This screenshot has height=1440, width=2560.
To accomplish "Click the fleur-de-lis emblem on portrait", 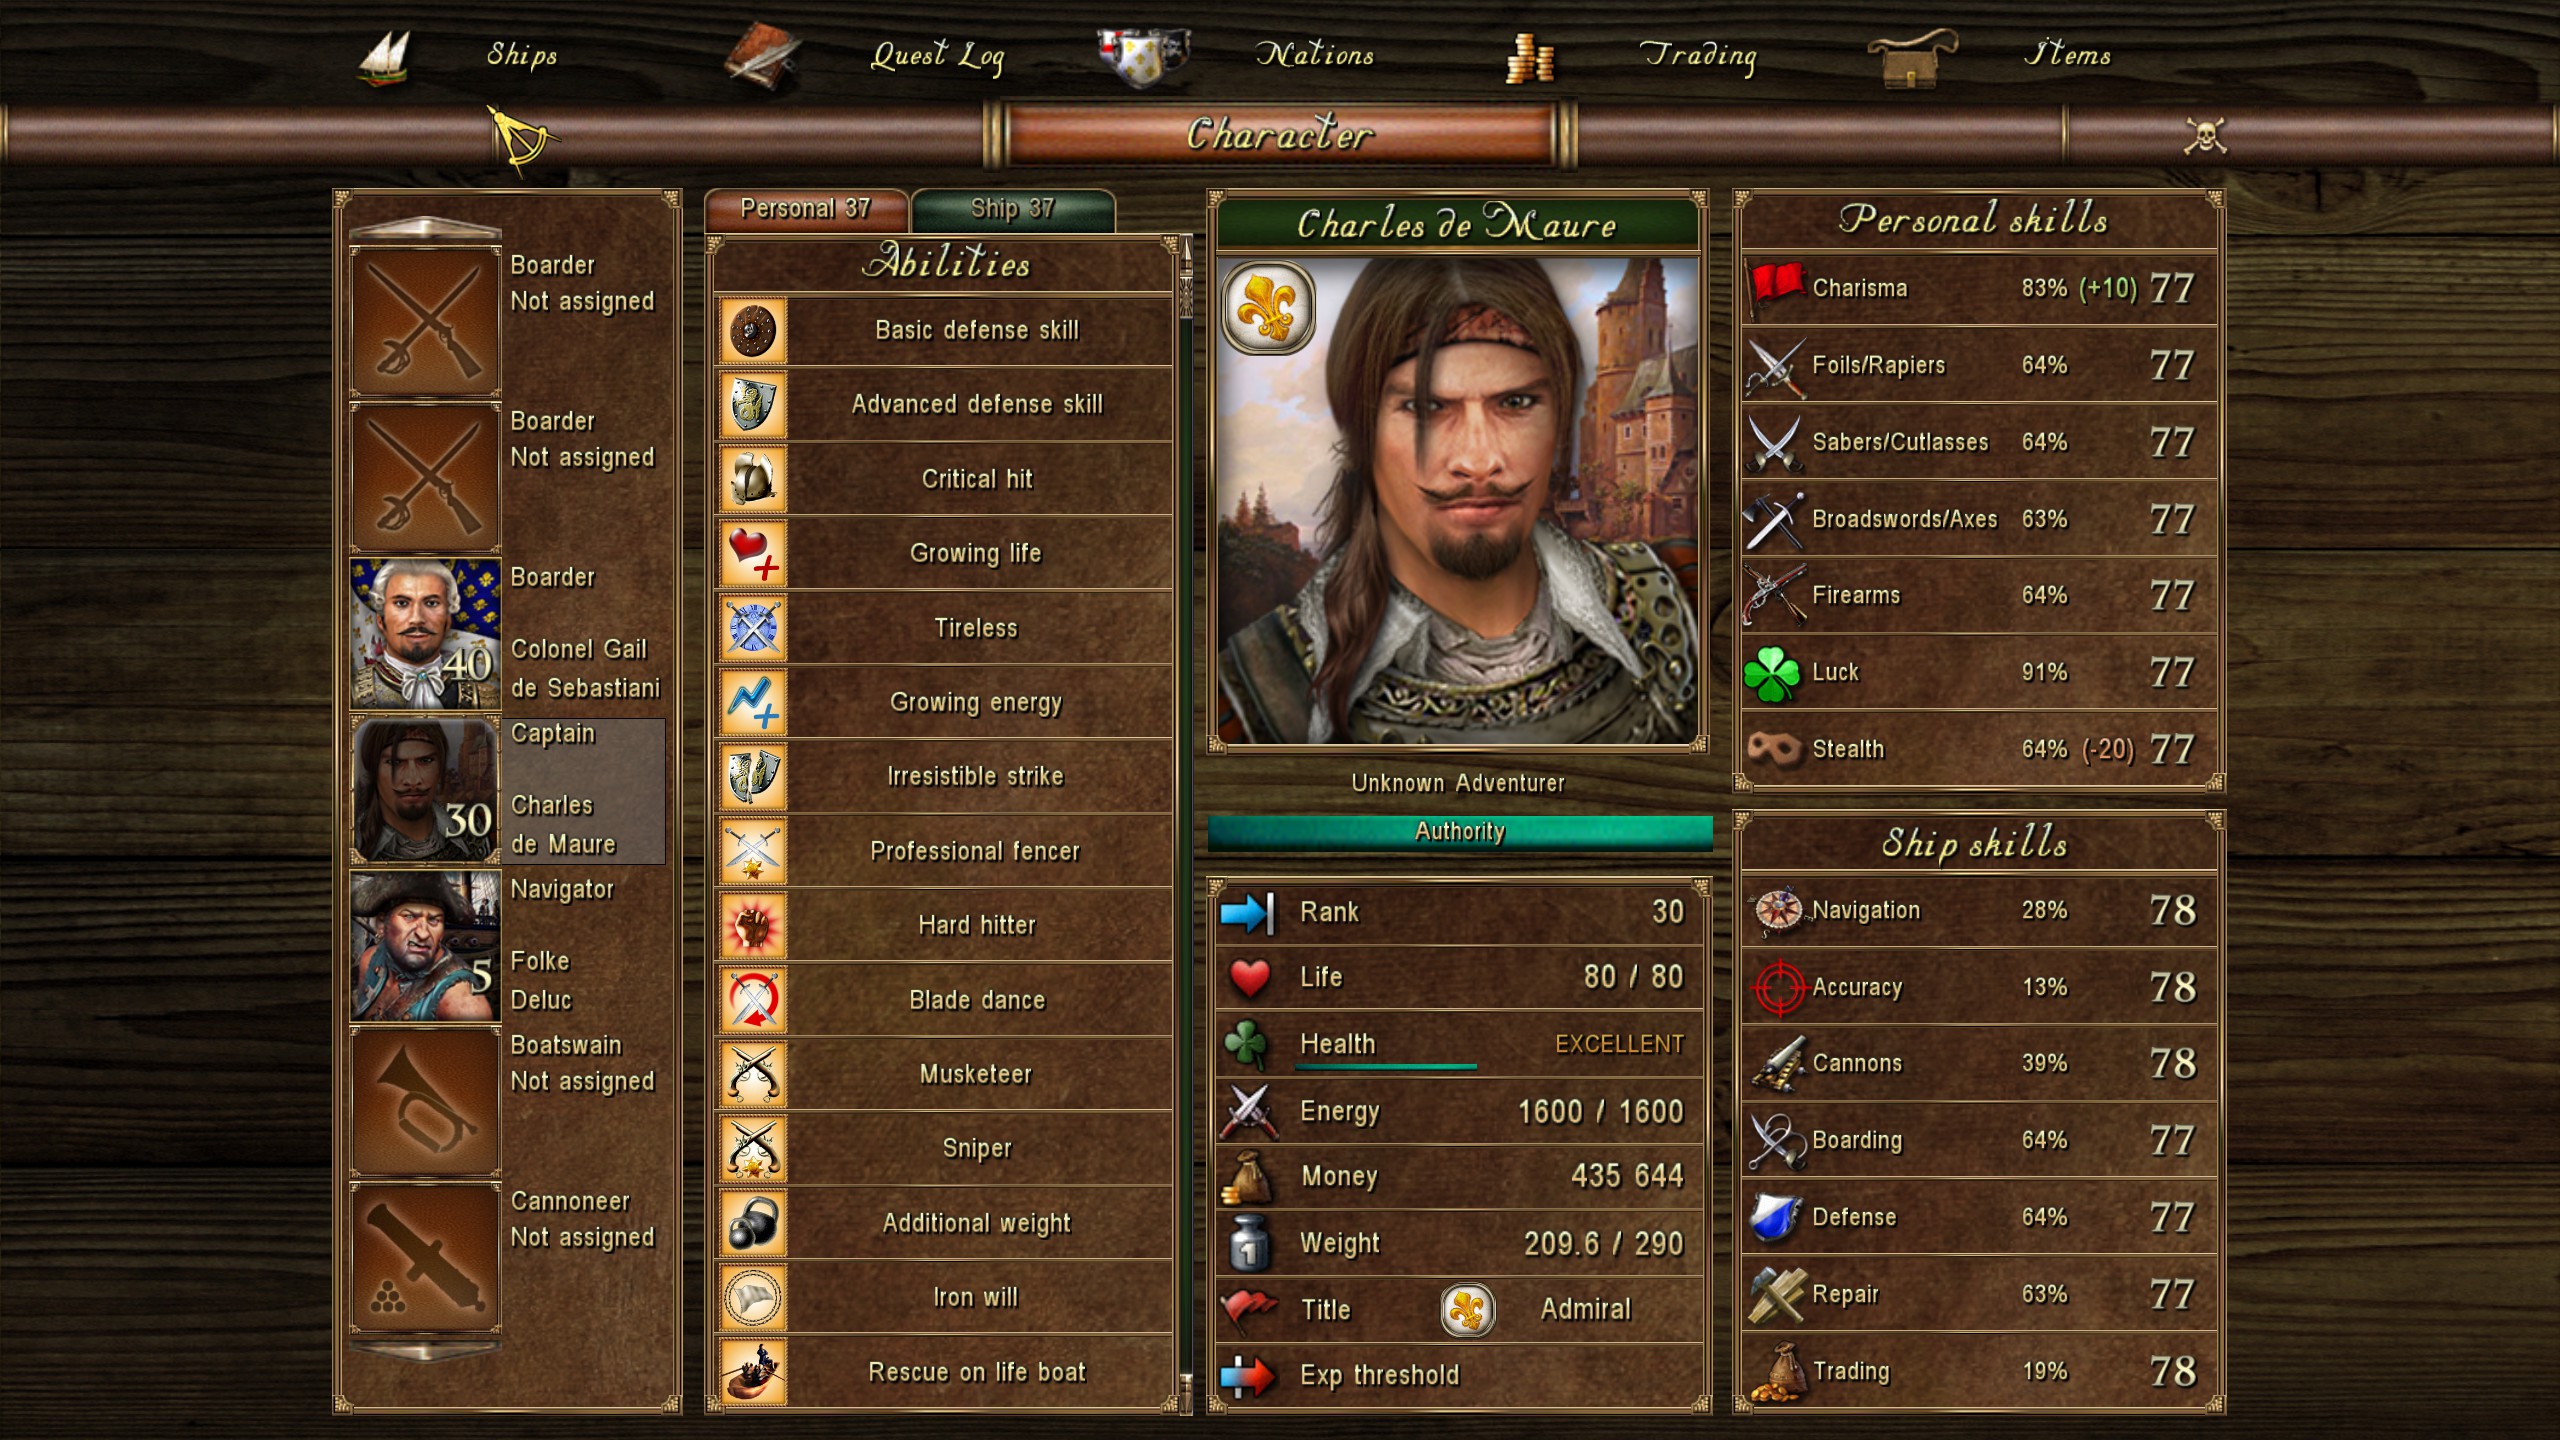I will [x=1268, y=308].
